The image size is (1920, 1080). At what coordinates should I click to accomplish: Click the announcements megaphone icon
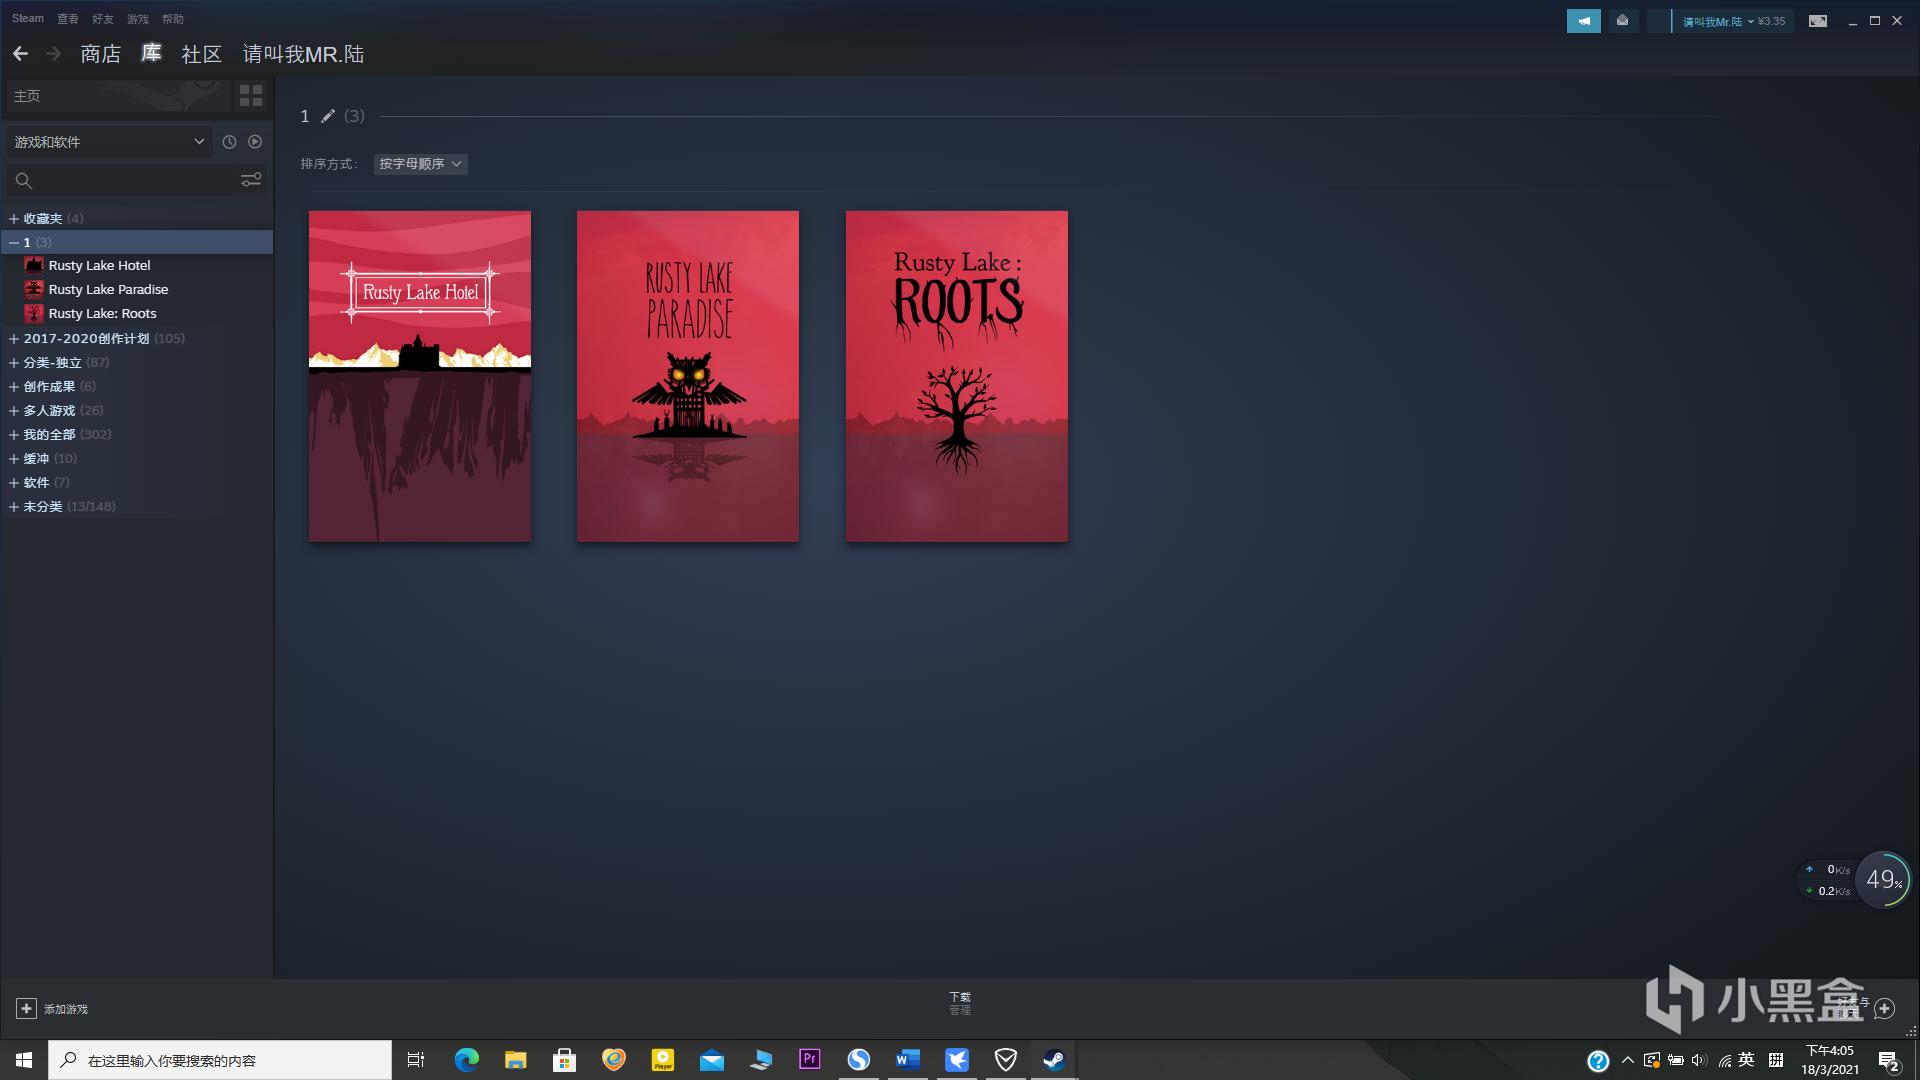(1583, 21)
